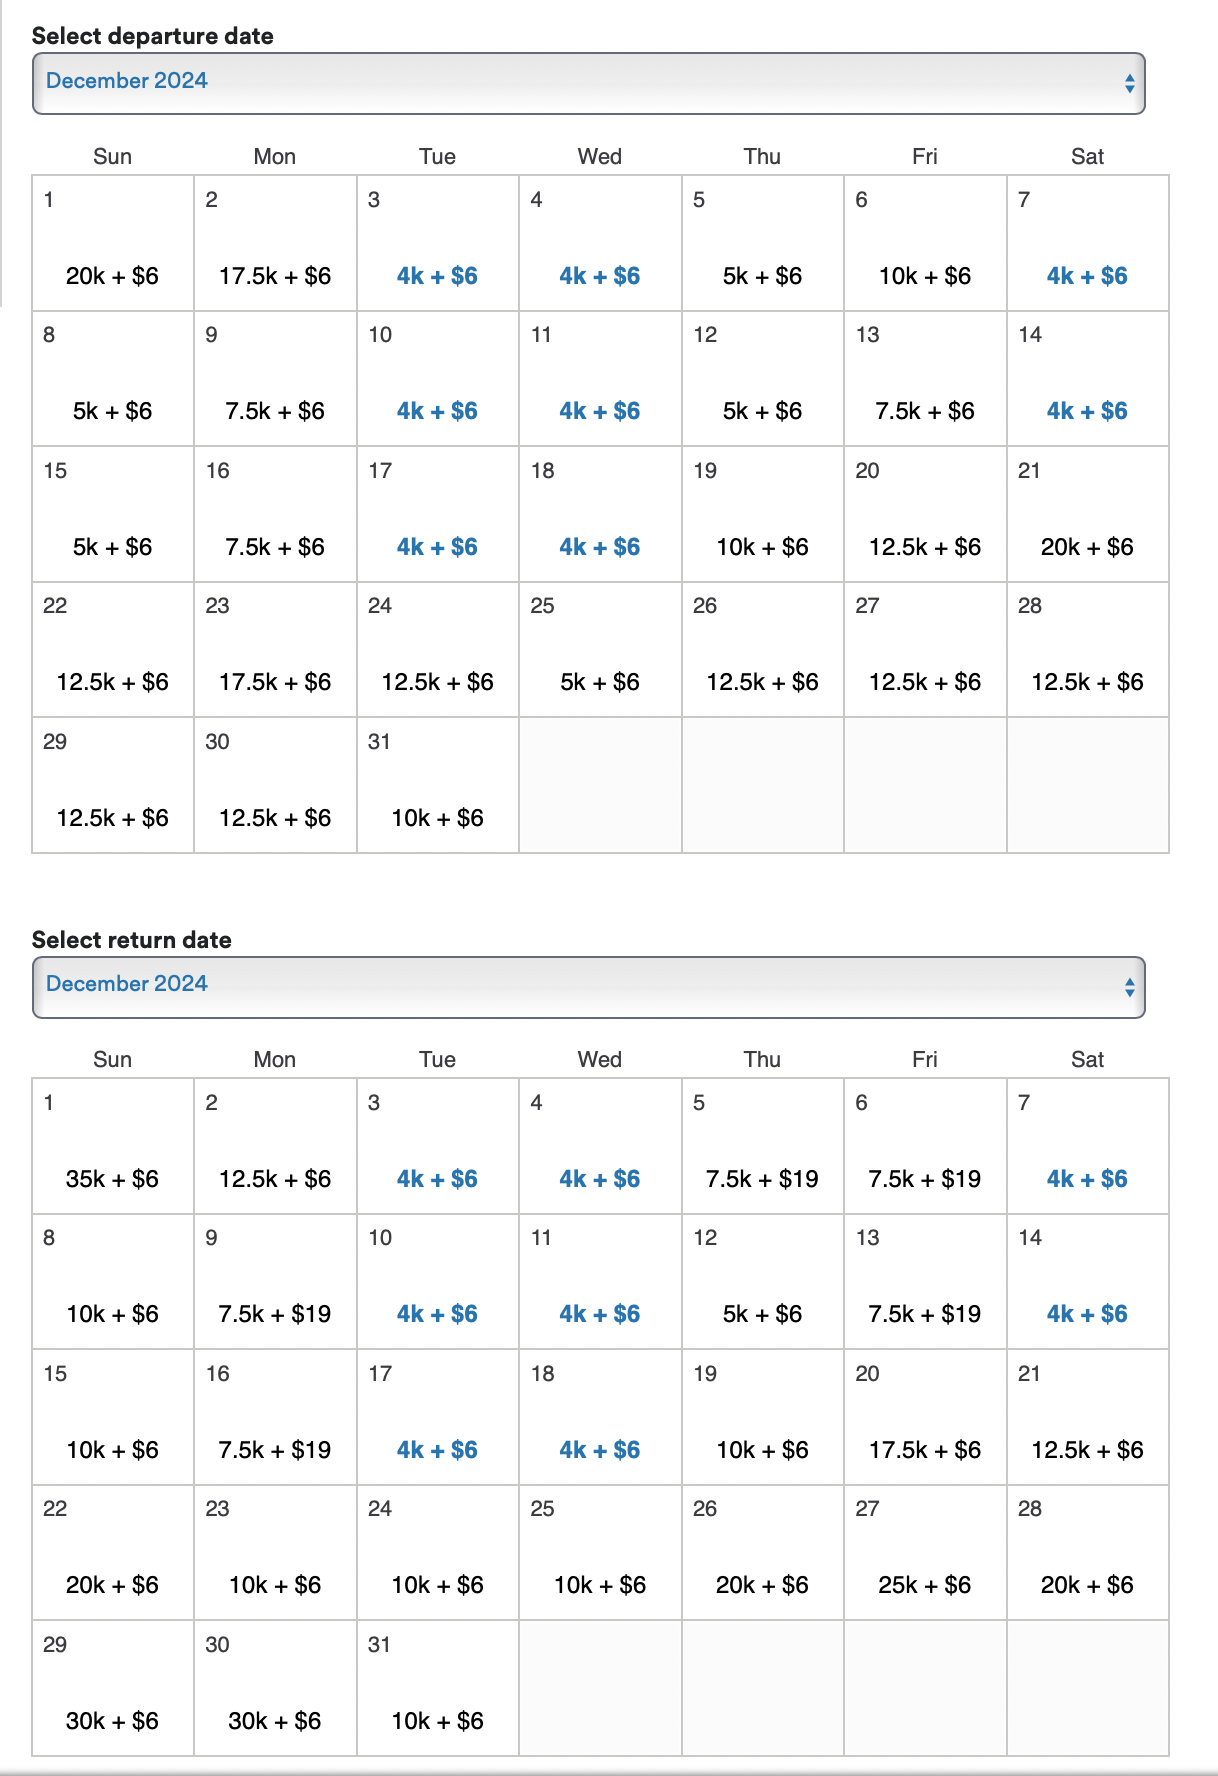1218x1776 pixels.
Task: Choose return December 1 at 35k + $6
Action: click(x=112, y=1179)
